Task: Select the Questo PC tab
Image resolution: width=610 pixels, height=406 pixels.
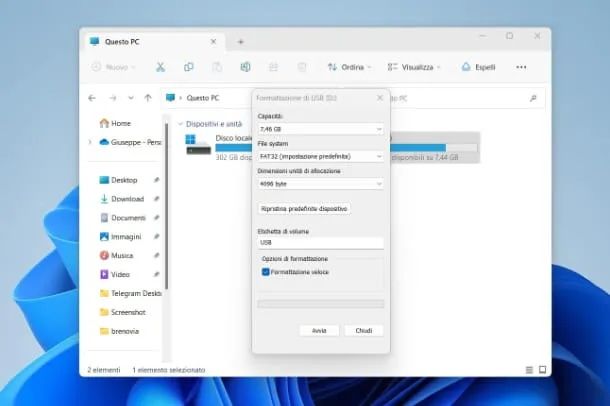Action: point(152,42)
